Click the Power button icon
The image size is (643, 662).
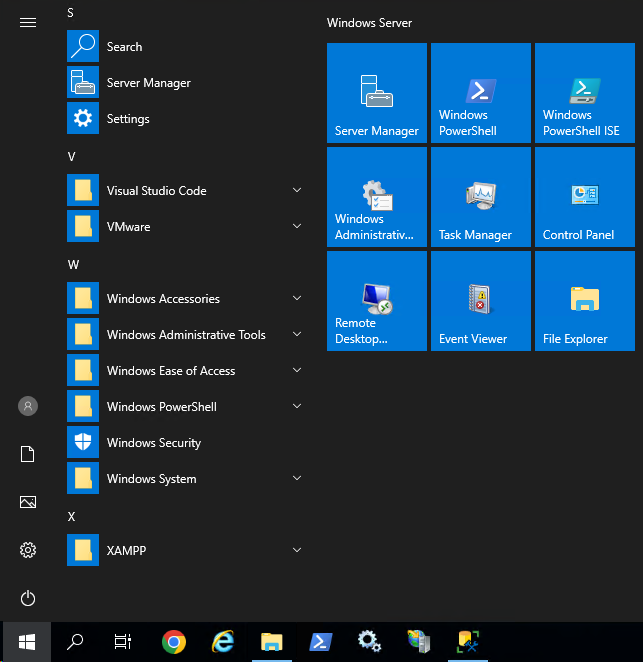tap(28, 598)
